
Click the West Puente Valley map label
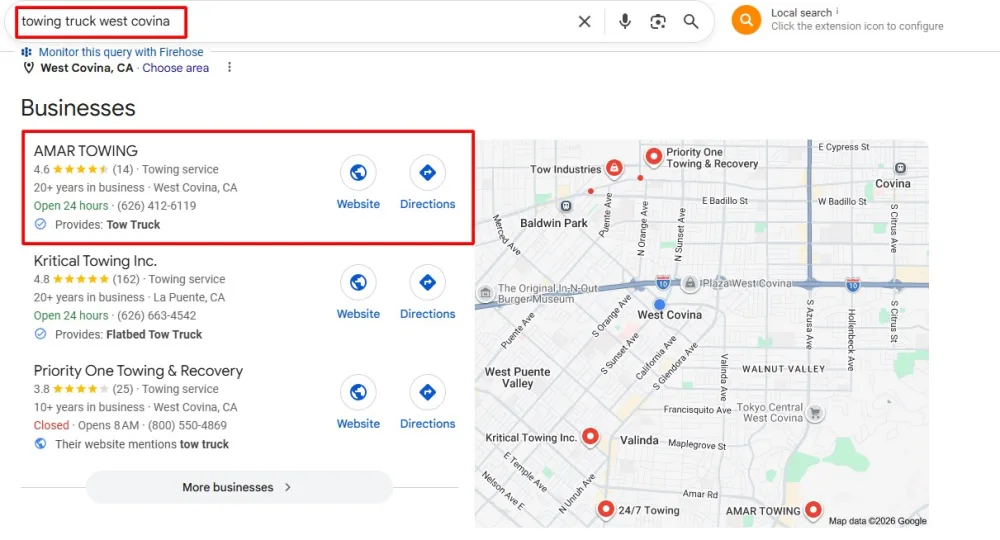tap(517, 377)
